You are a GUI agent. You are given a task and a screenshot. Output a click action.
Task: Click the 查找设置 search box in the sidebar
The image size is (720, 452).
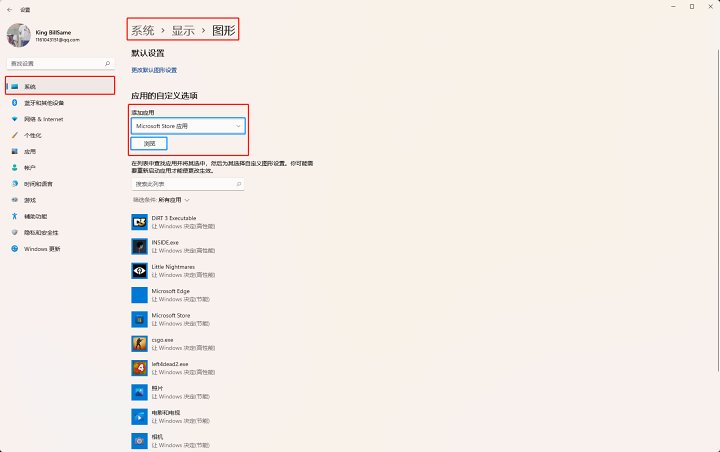[60, 63]
